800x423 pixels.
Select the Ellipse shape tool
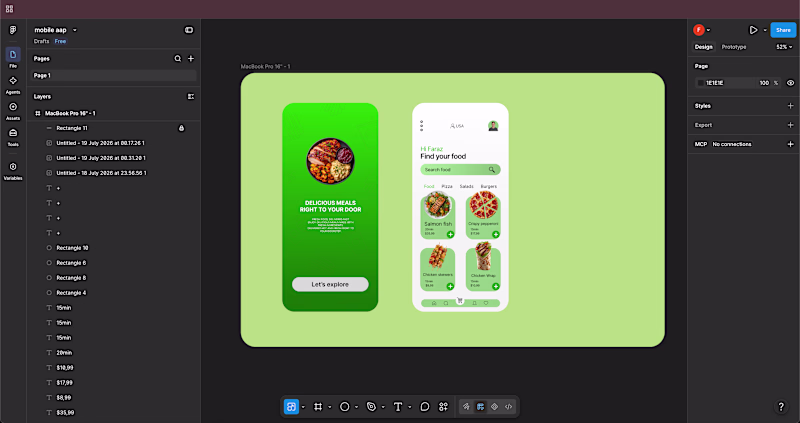coord(344,407)
